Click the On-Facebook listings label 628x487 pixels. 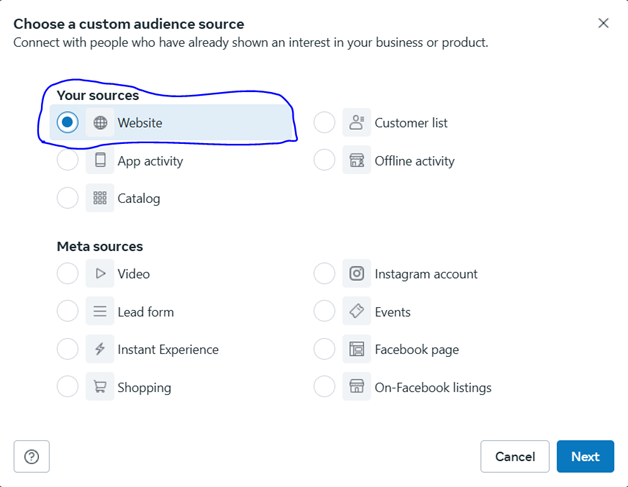coord(433,388)
